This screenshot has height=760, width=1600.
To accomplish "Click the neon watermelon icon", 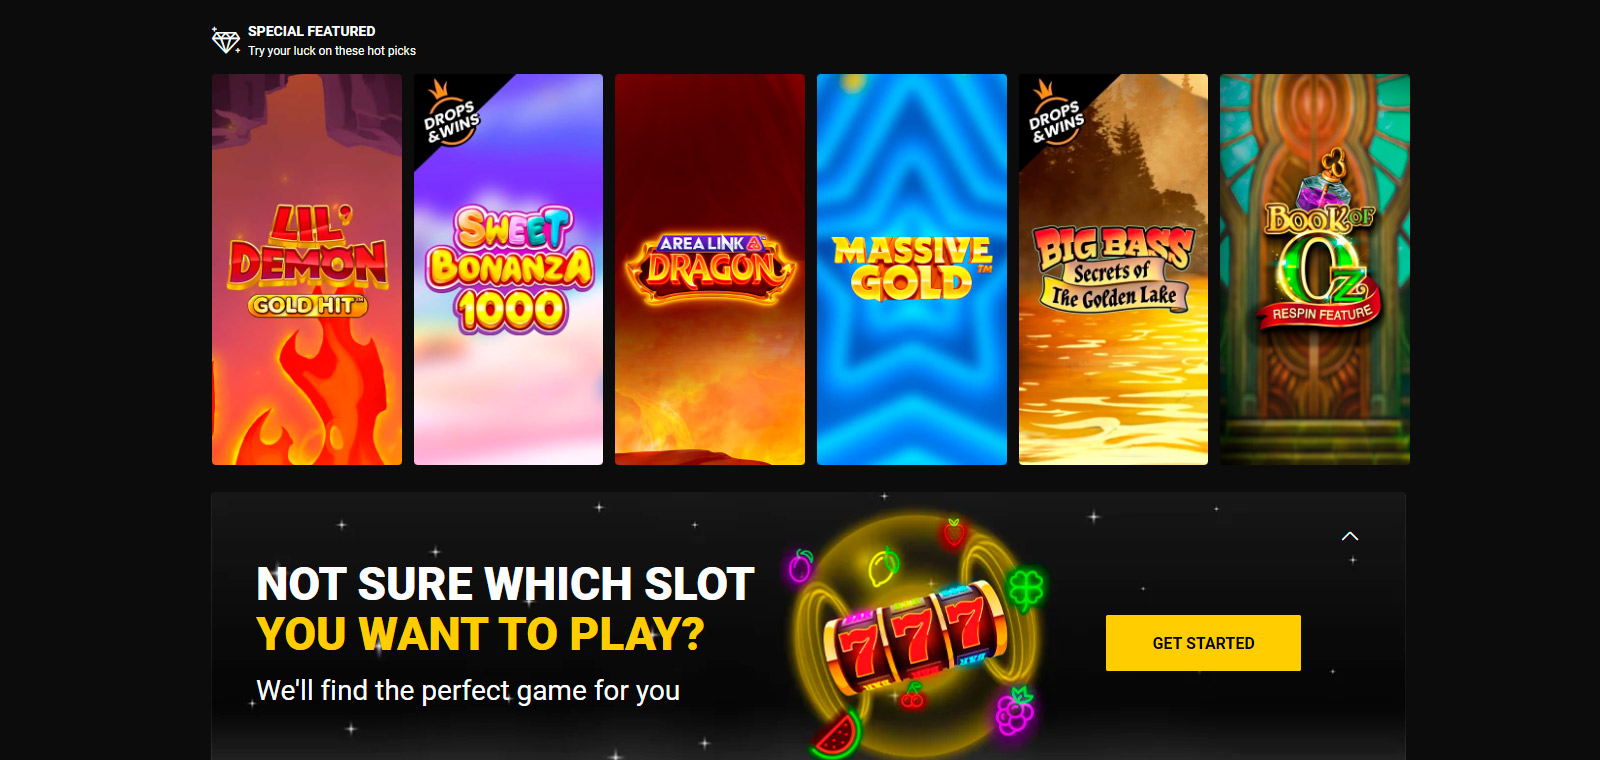I will click(x=837, y=735).
